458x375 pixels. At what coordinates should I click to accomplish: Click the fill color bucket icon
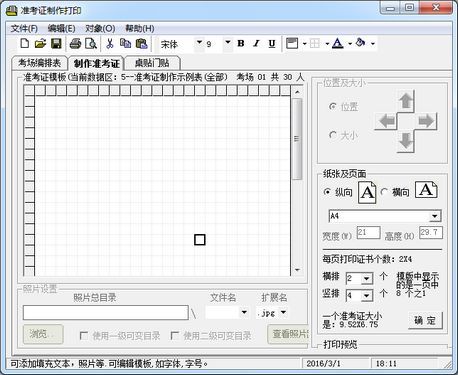(x=360, y=43)
